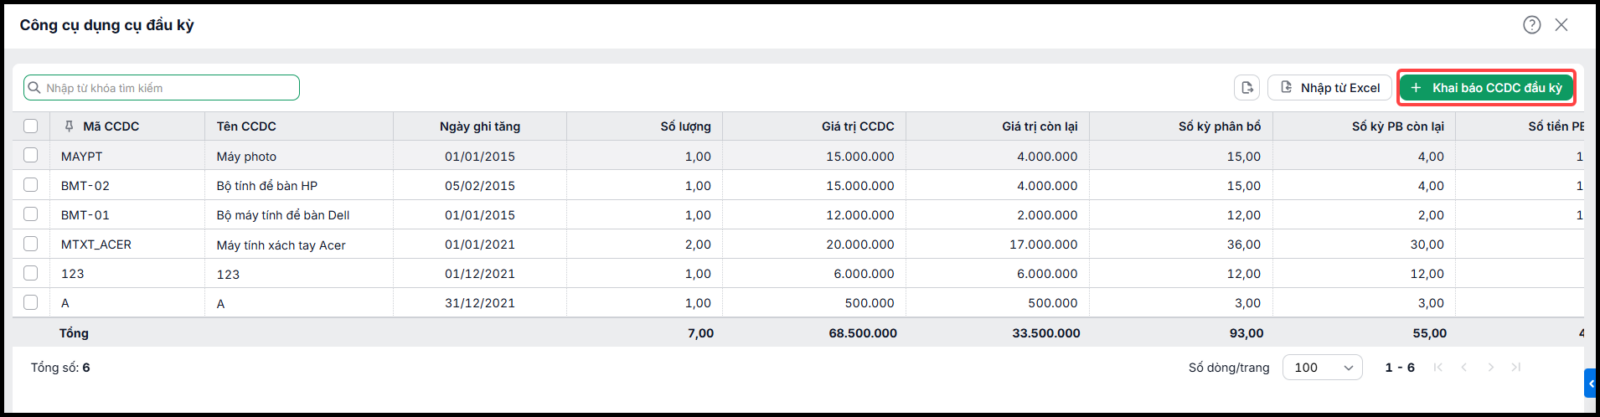Sort by Ngày ghi tăng column header
The width and height of the screenshot is (1600, 417).
pos(480,126)
